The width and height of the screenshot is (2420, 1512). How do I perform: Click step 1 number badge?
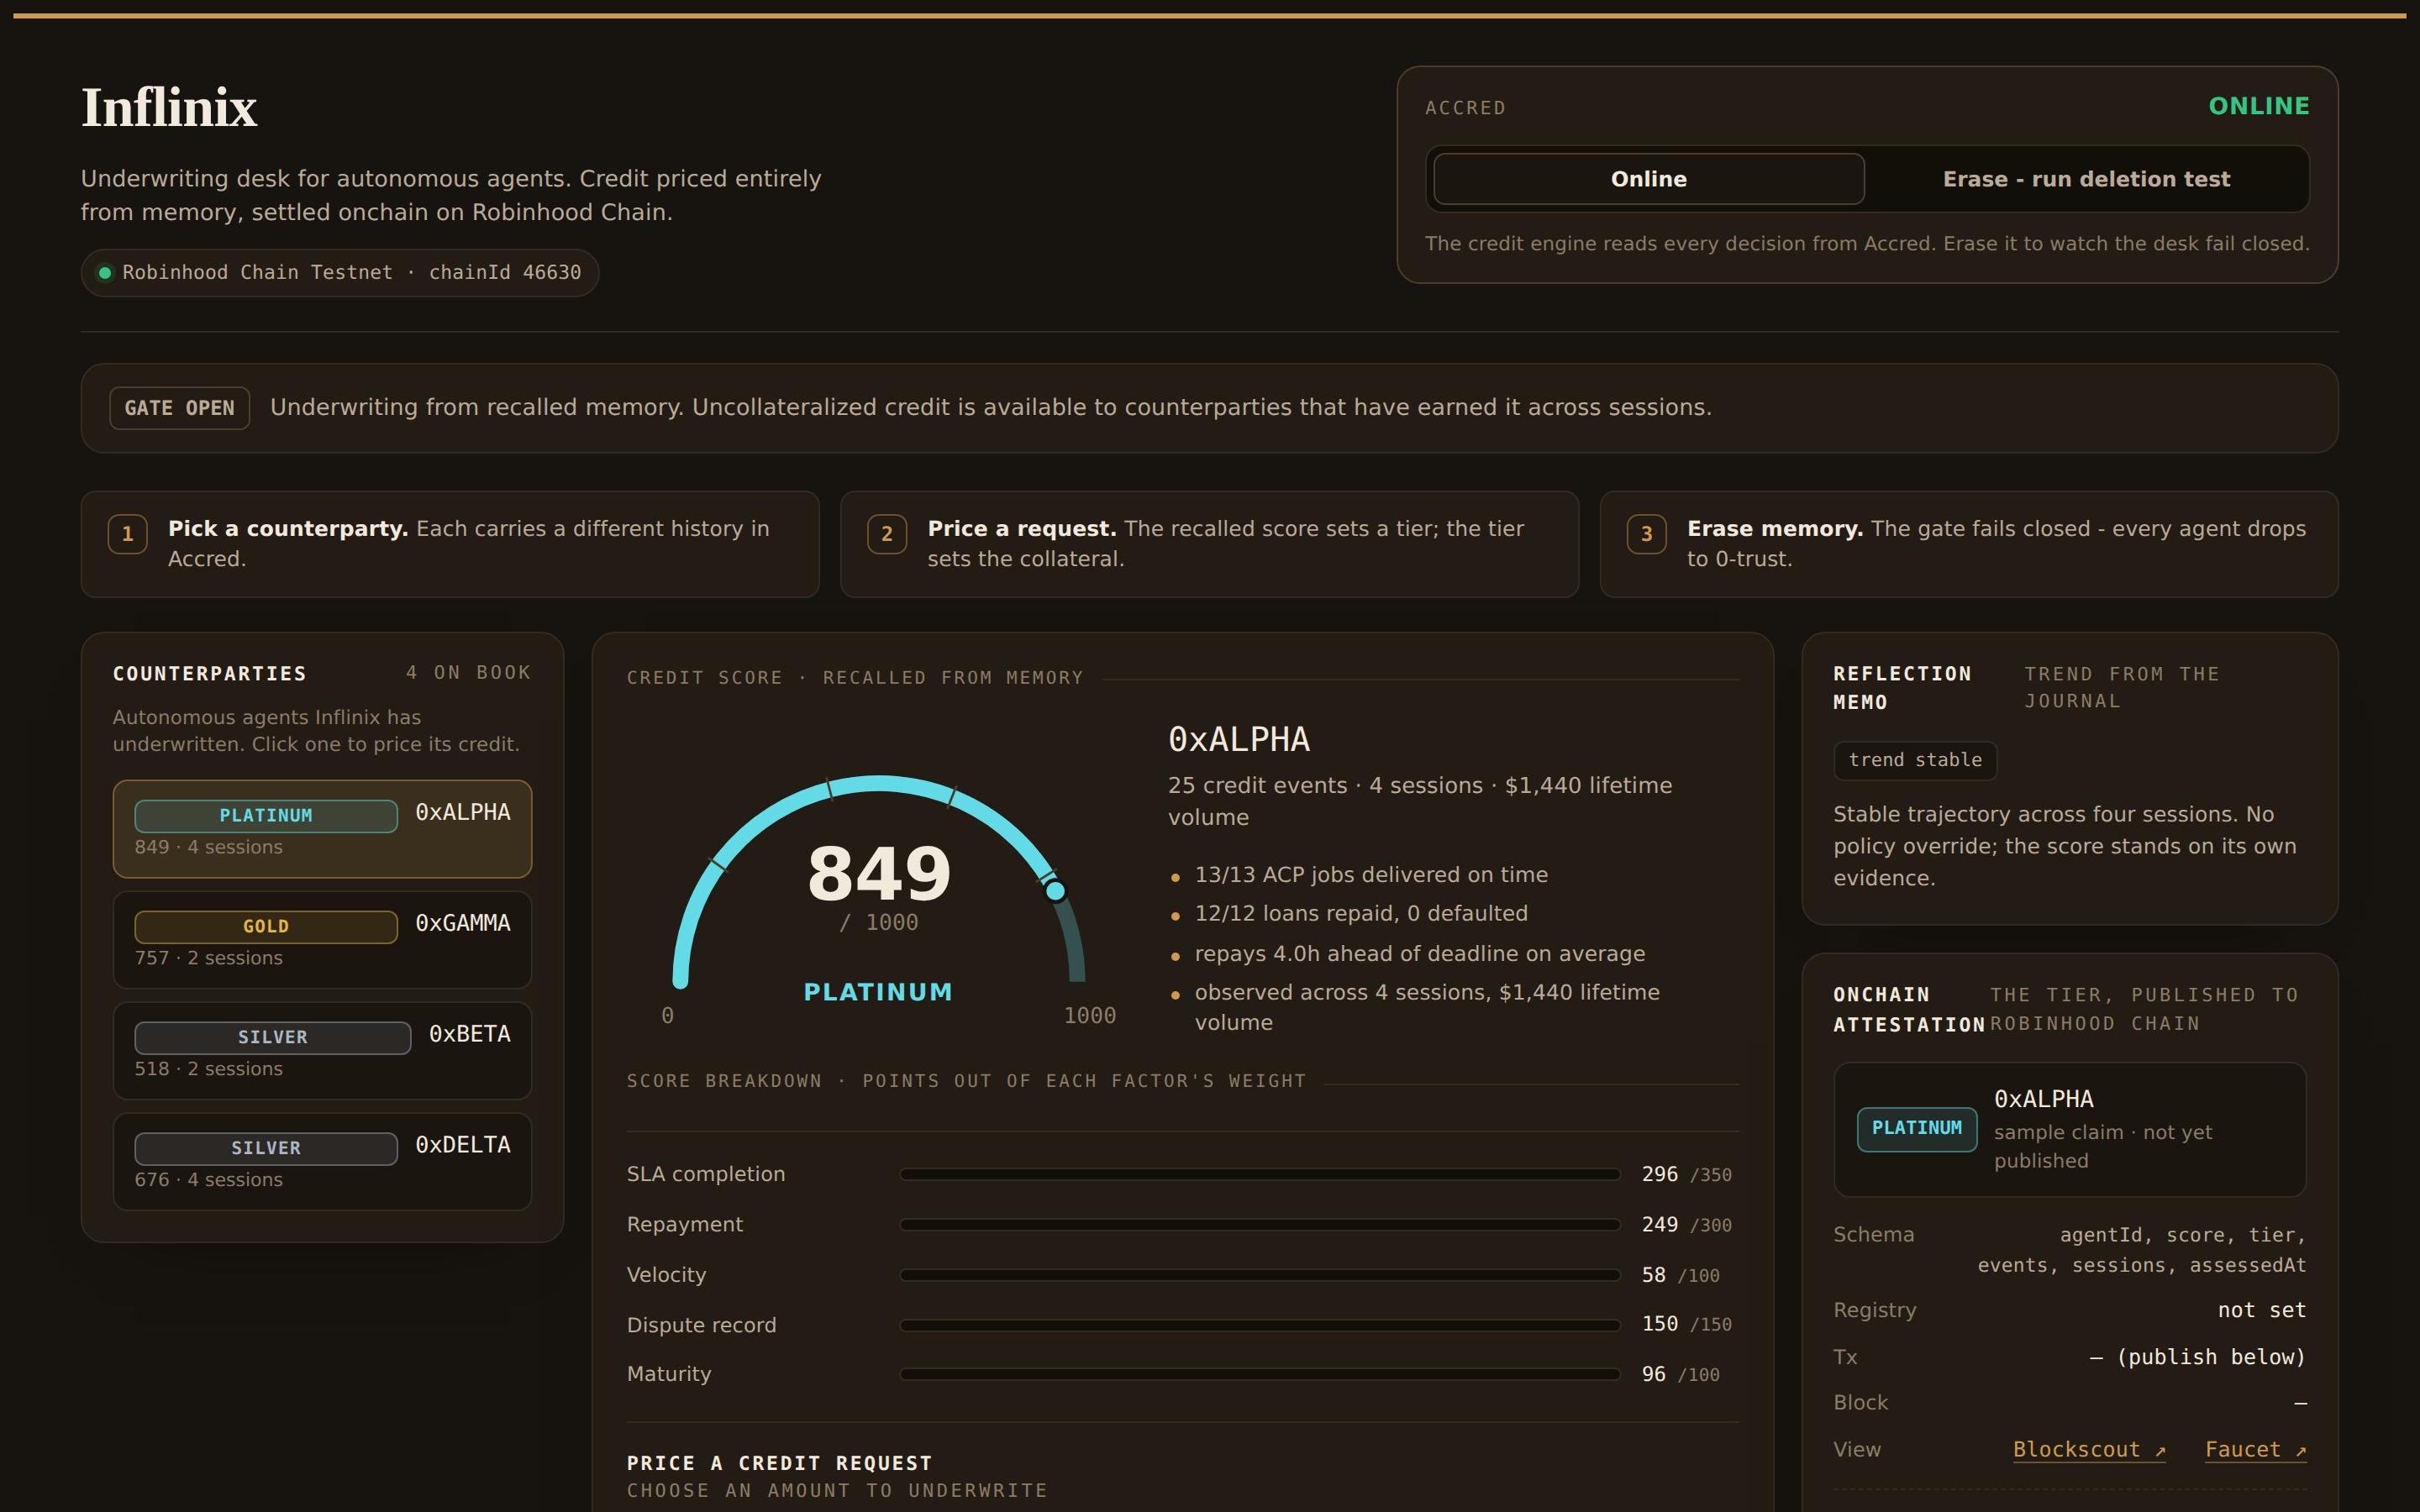[127, 534]
